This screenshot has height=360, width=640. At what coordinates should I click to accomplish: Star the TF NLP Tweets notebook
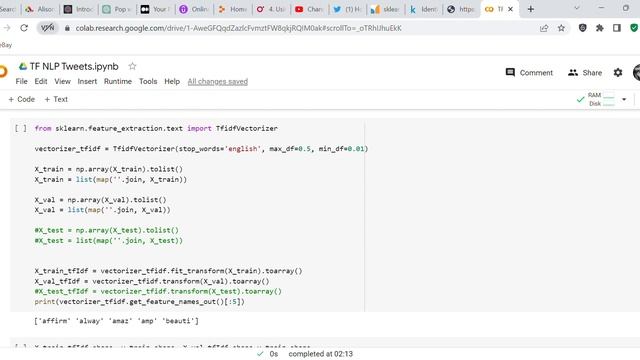coord(132,66)
